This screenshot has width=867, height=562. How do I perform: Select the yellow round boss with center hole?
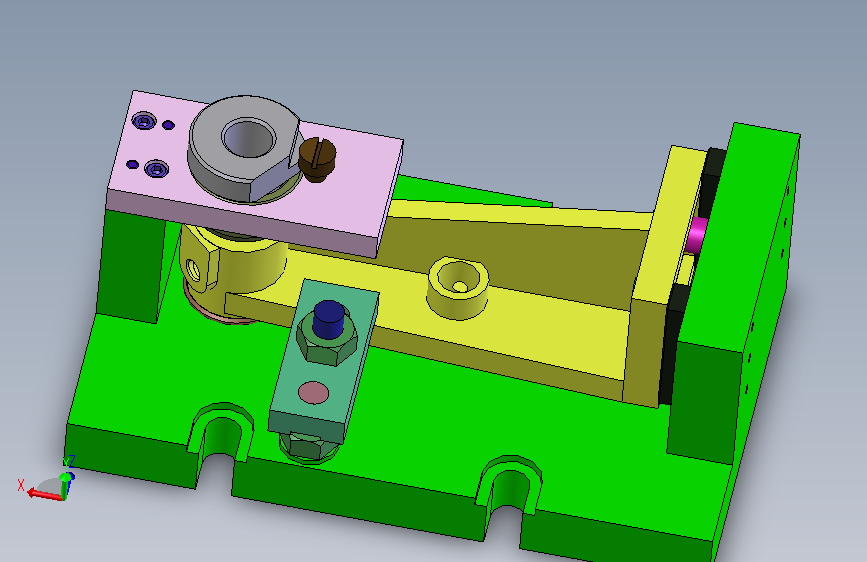[x=458, y=288]
